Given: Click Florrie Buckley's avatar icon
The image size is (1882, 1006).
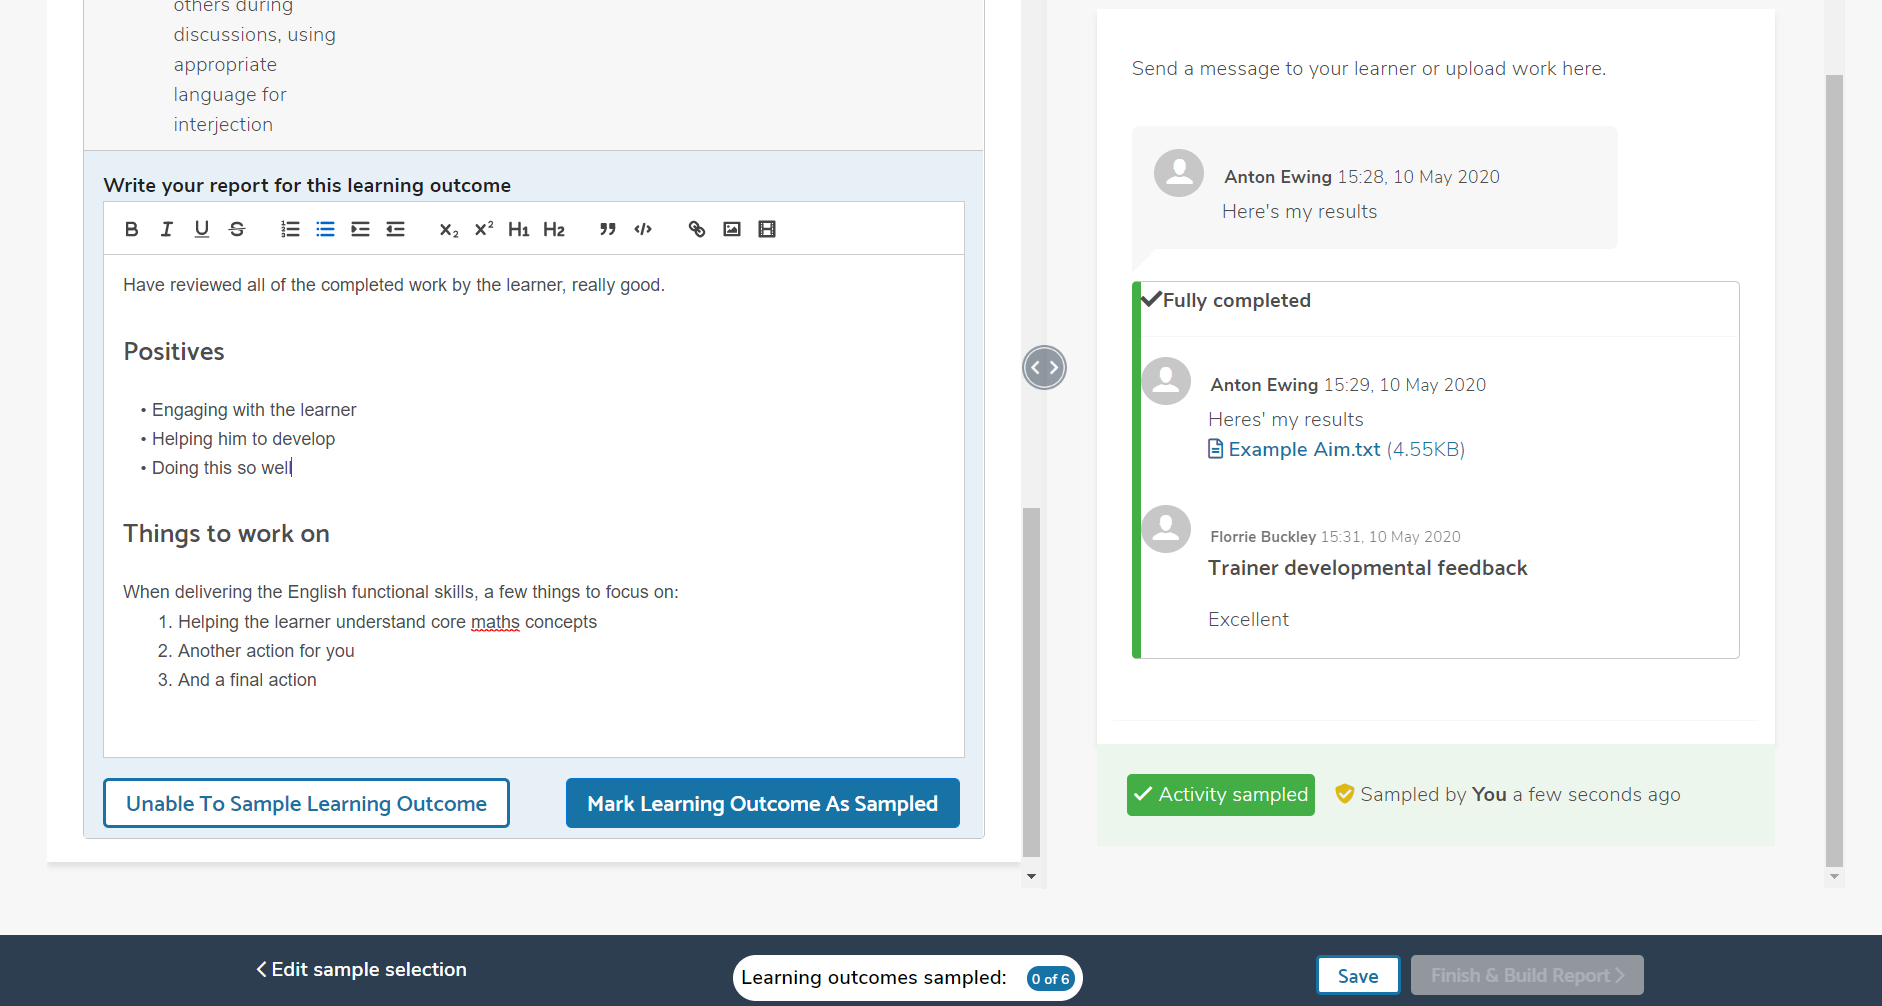Looking at the screenshot, I should (x=1166, y=529).
